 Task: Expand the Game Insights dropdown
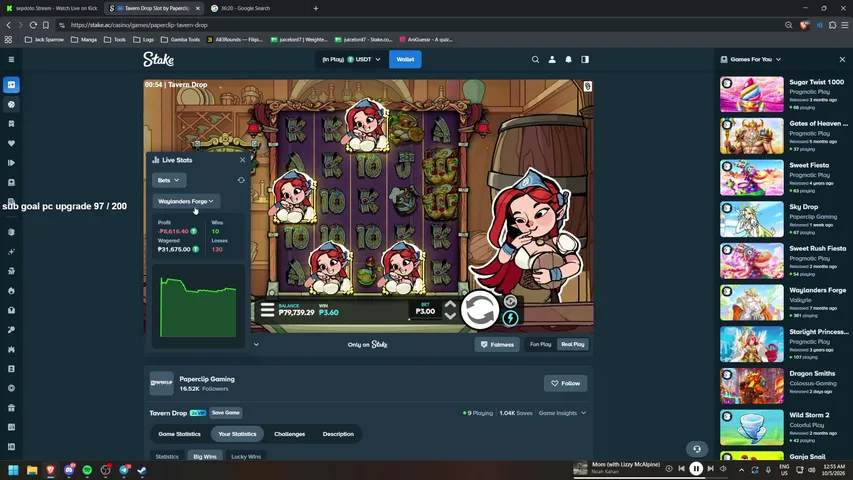click(563, 413)
